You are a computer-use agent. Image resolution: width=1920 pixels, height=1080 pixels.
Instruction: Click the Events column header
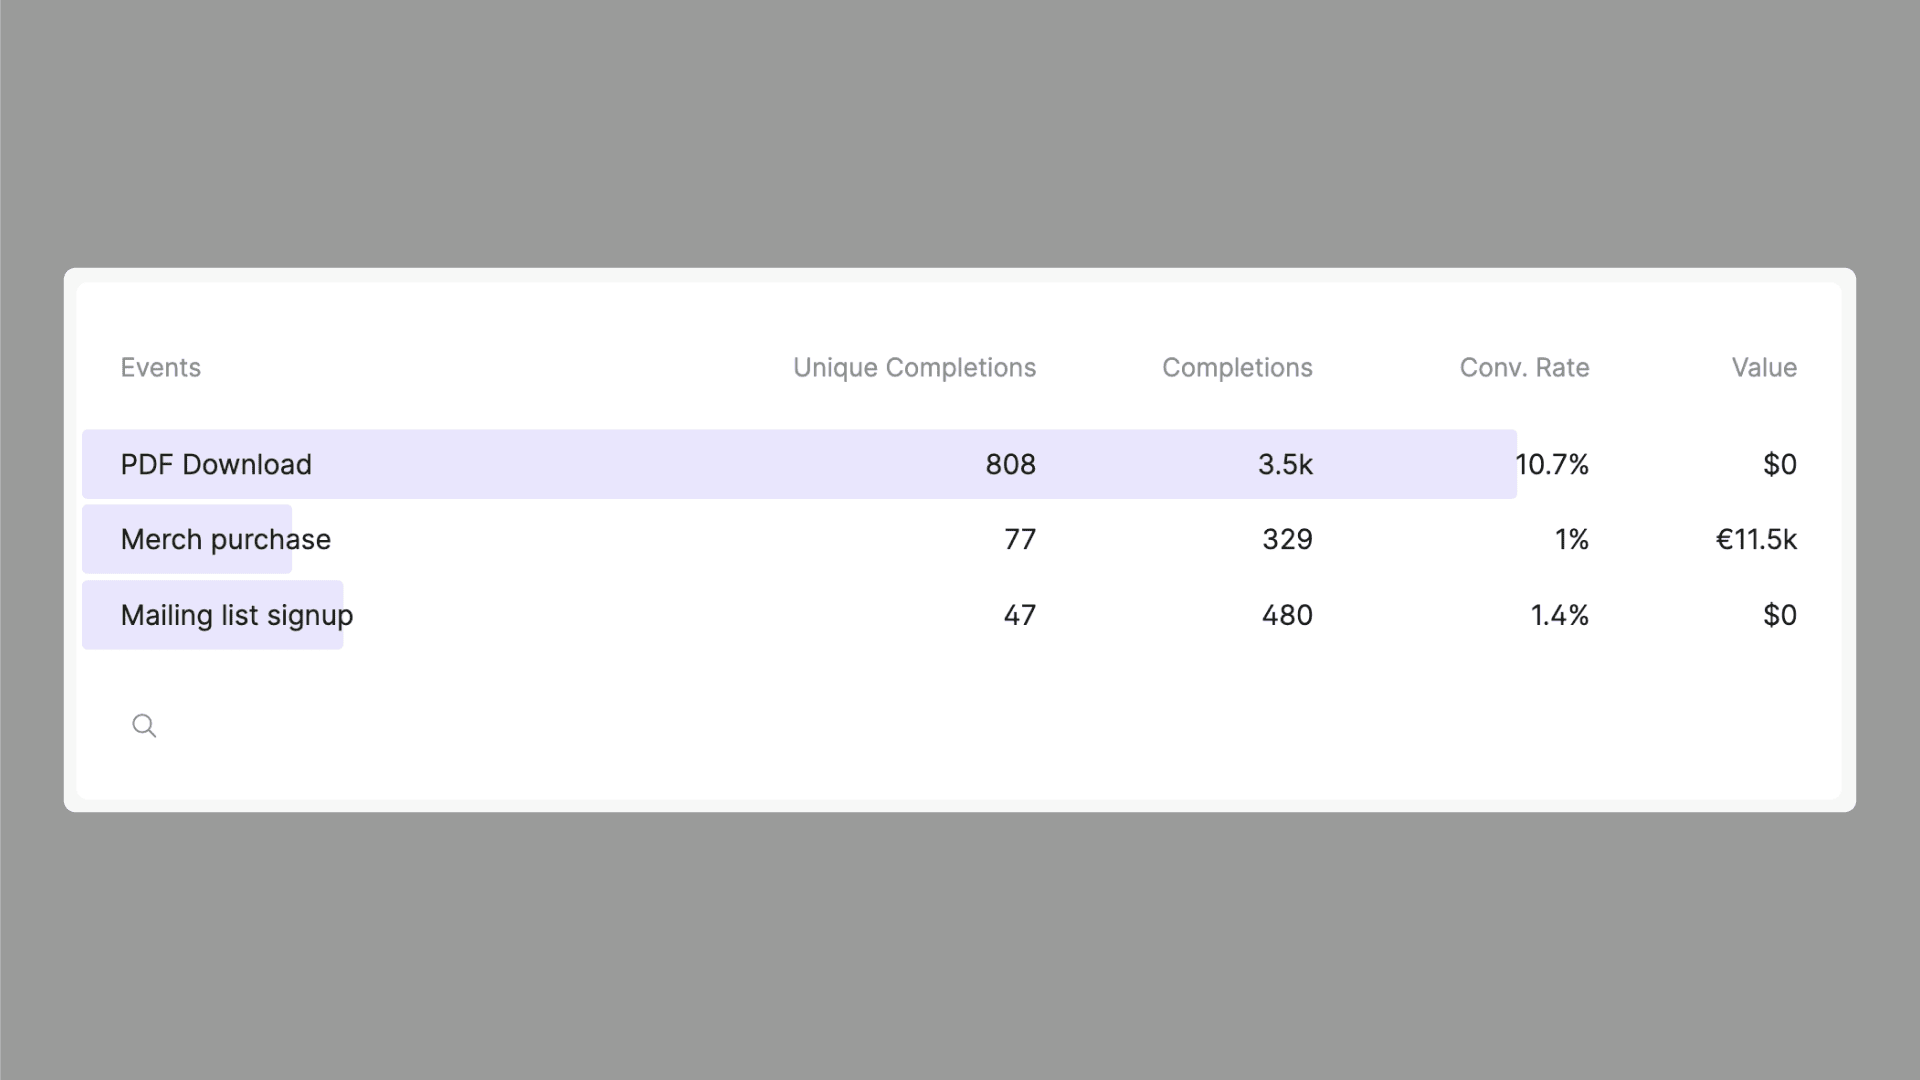160,367
